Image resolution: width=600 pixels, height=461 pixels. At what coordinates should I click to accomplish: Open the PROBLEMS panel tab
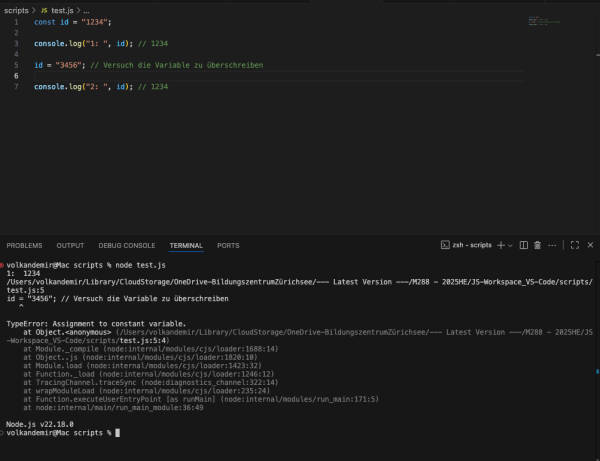coord(24,246)
